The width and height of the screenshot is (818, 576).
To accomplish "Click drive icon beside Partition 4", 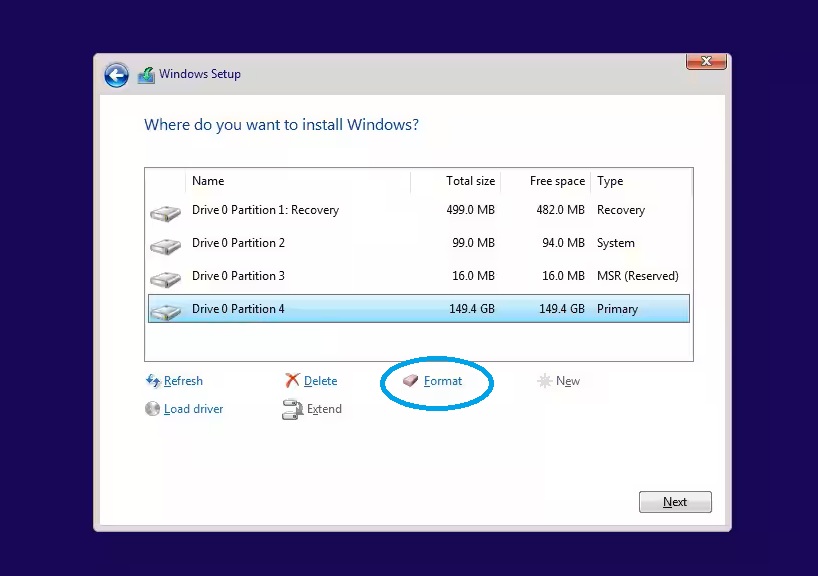I will pos(165,311).
